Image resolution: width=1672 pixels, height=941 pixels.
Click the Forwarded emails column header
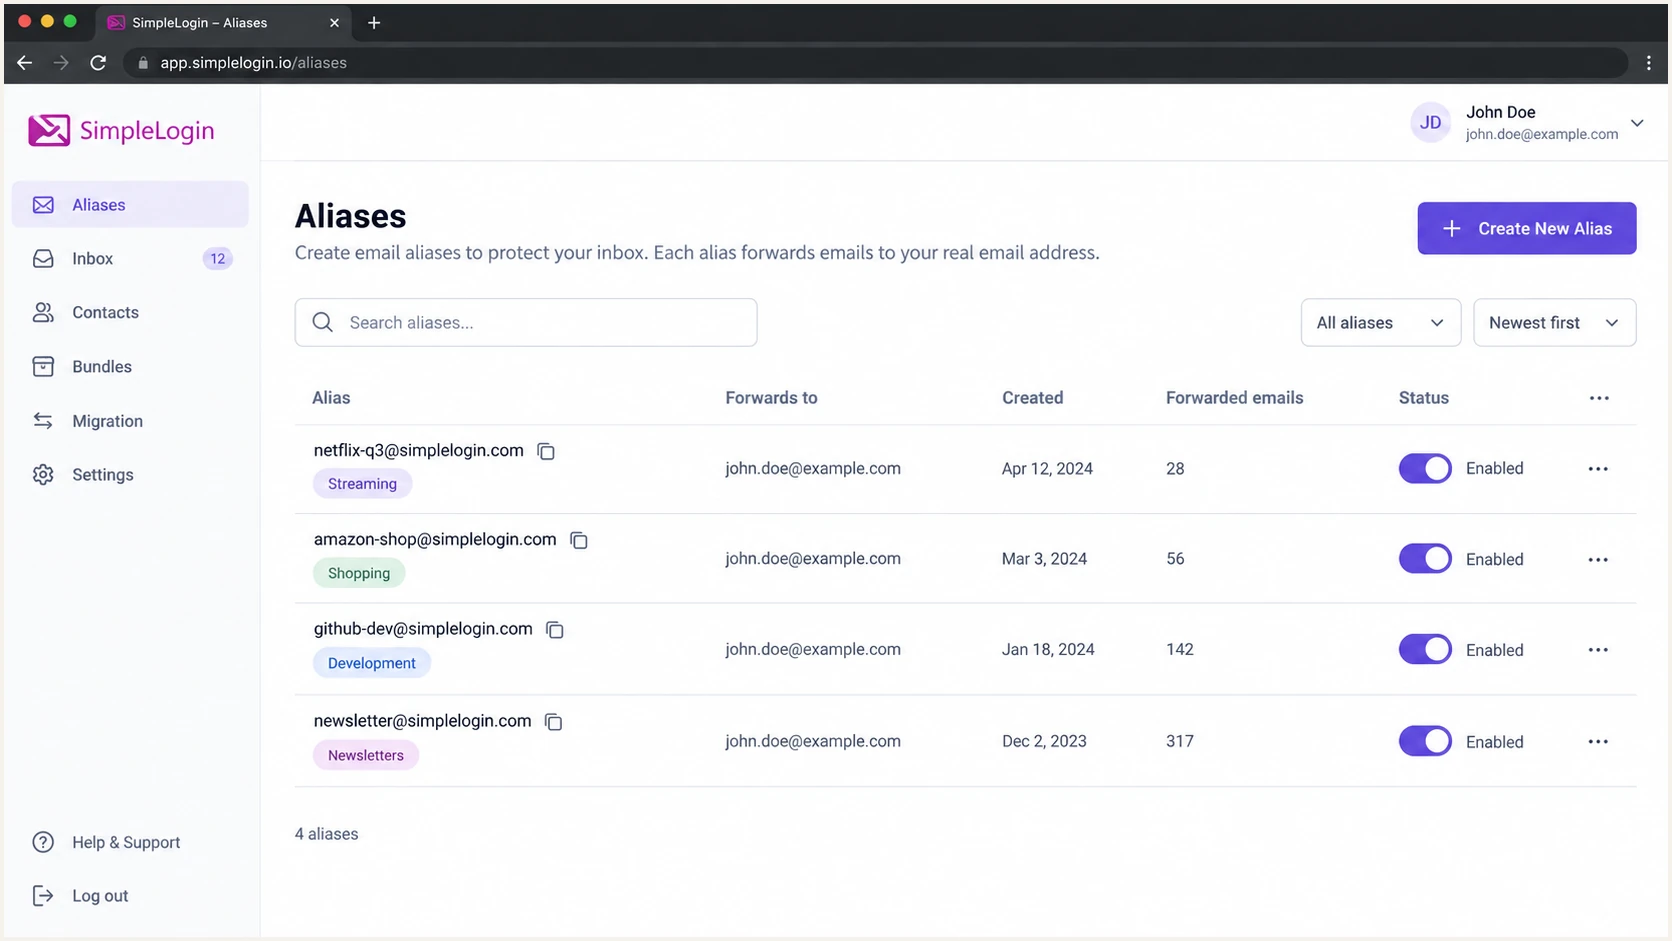click(x=1234, y=398)
